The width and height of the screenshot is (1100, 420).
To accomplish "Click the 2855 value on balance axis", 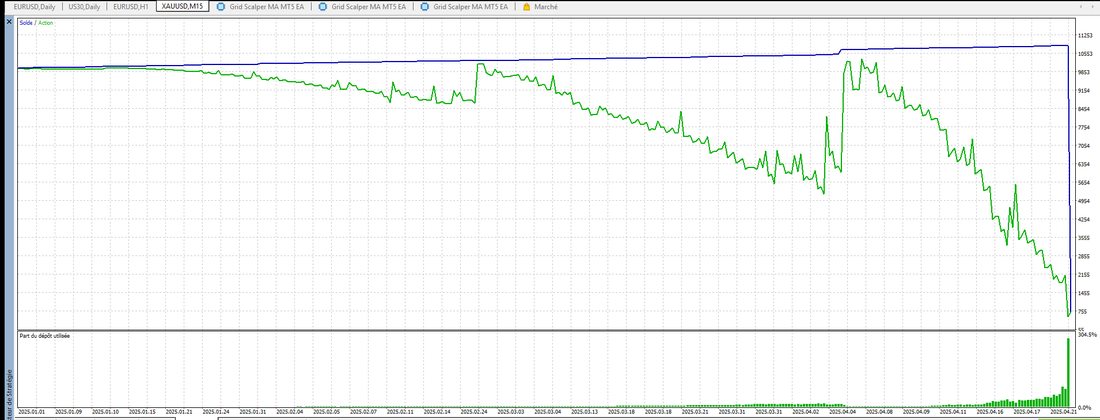I will pos(1085,257).
